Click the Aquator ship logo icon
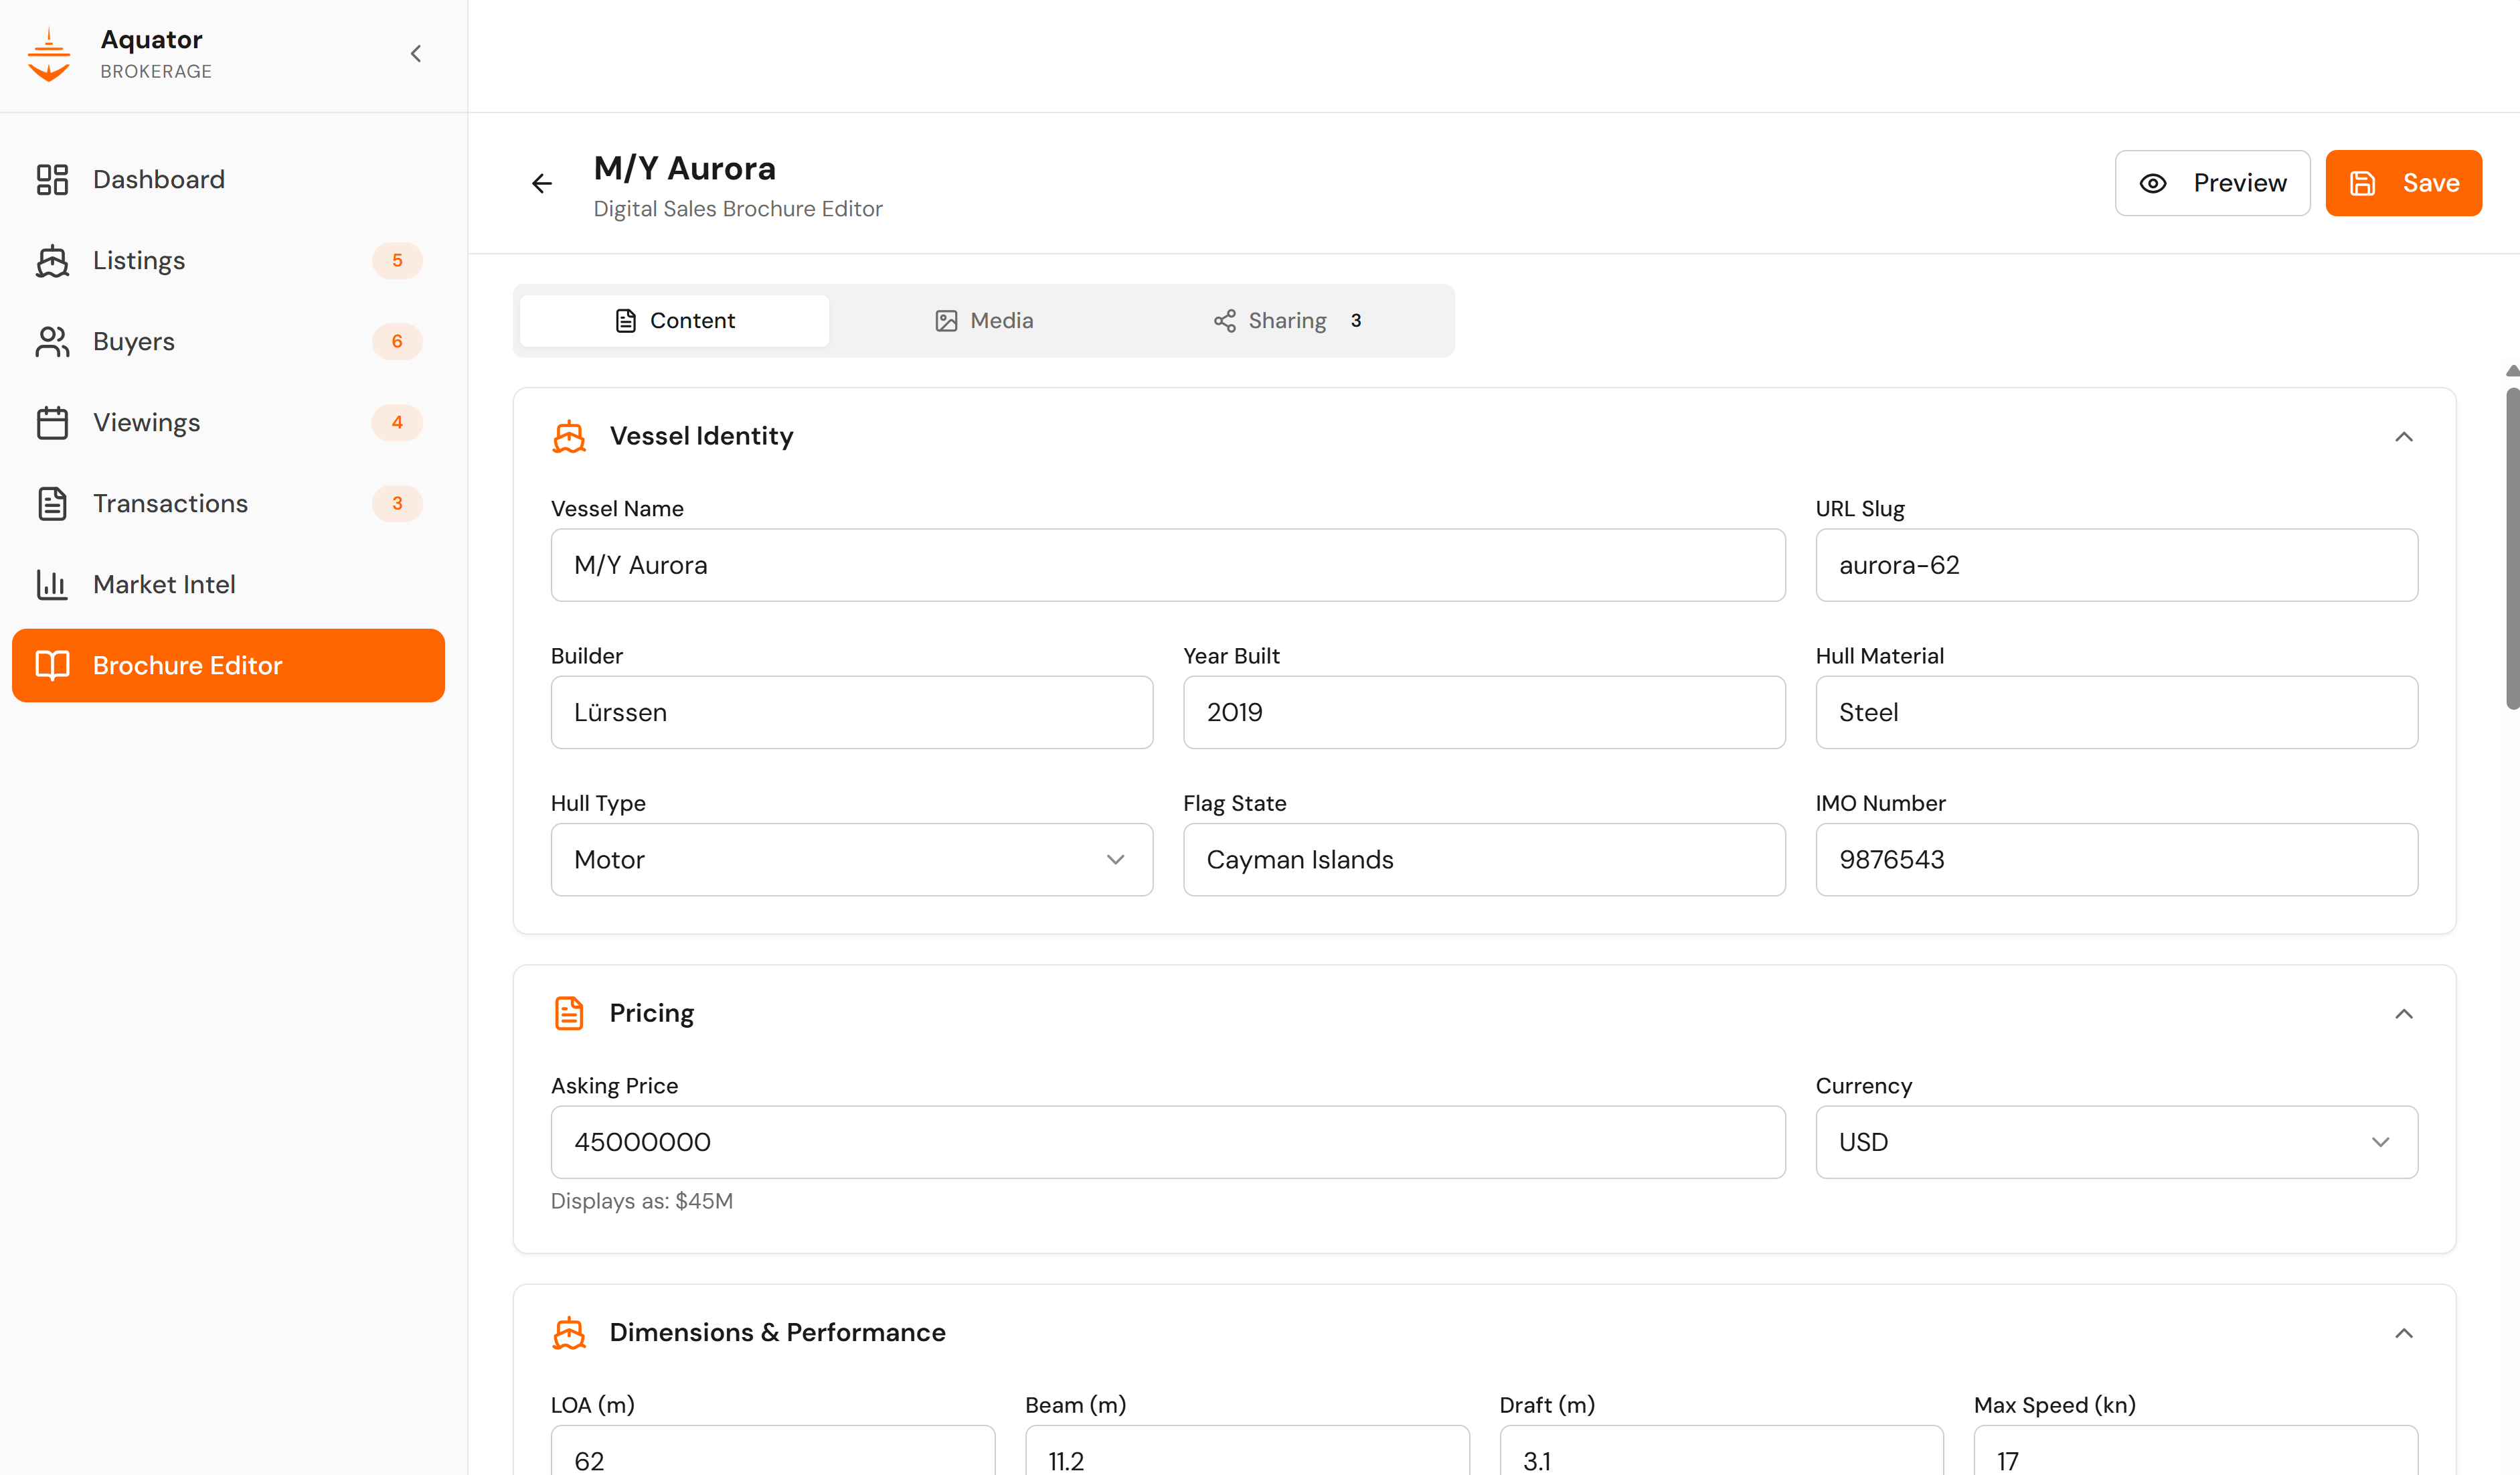 tap(49, 55)
